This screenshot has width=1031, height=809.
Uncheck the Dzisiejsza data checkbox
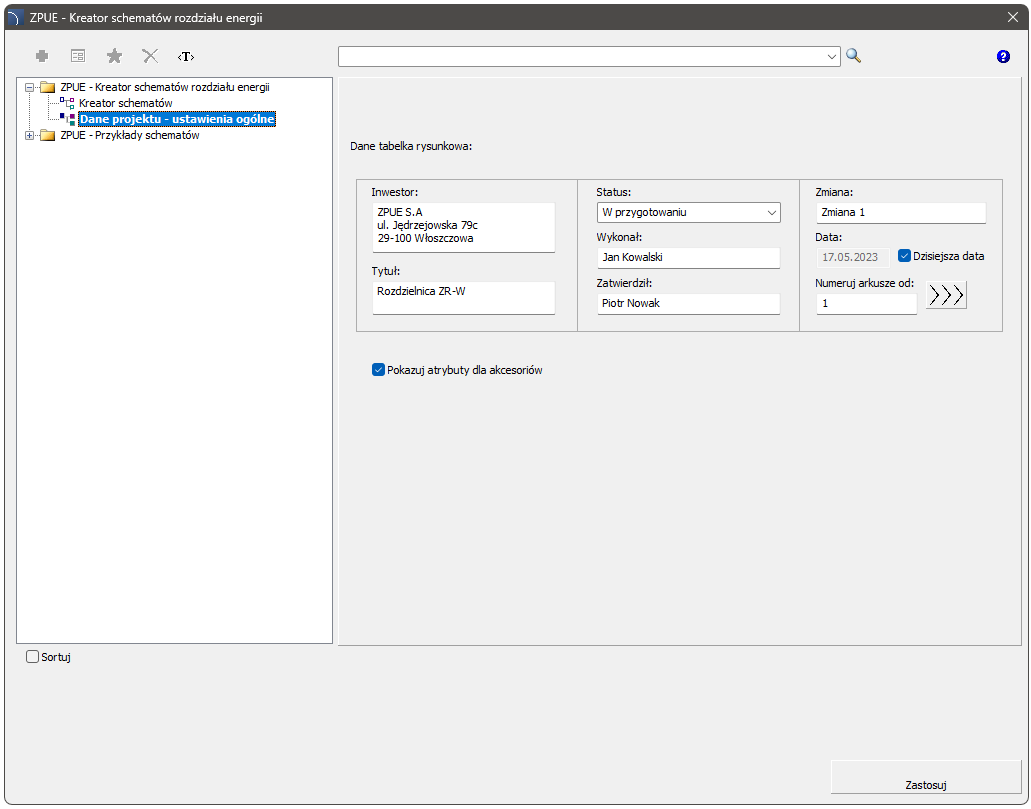coord(904,256)
